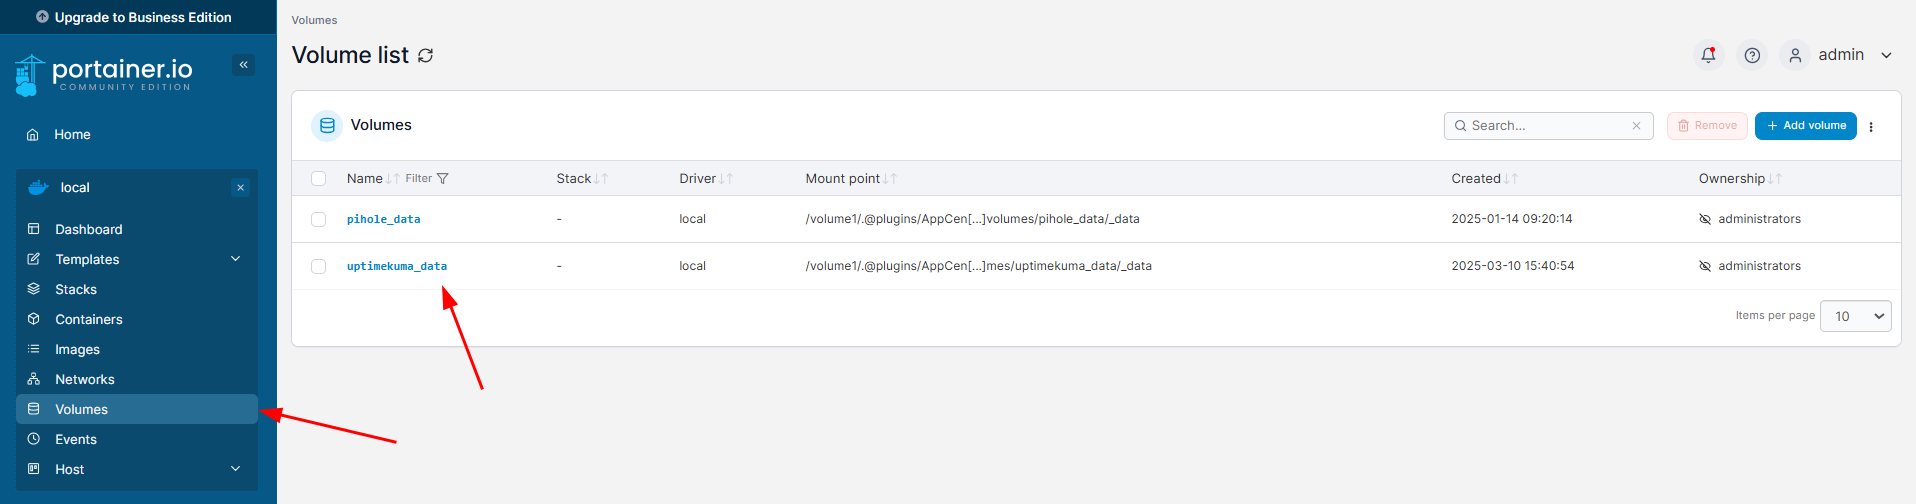The width and height of the screenshot is (1916, 504).
Task: Open the Items per page dropdown
Action: 1855,316
